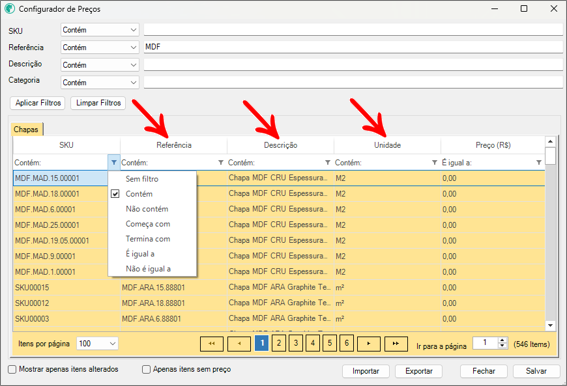Choose 'É igual a' filter option

point(152,254)
